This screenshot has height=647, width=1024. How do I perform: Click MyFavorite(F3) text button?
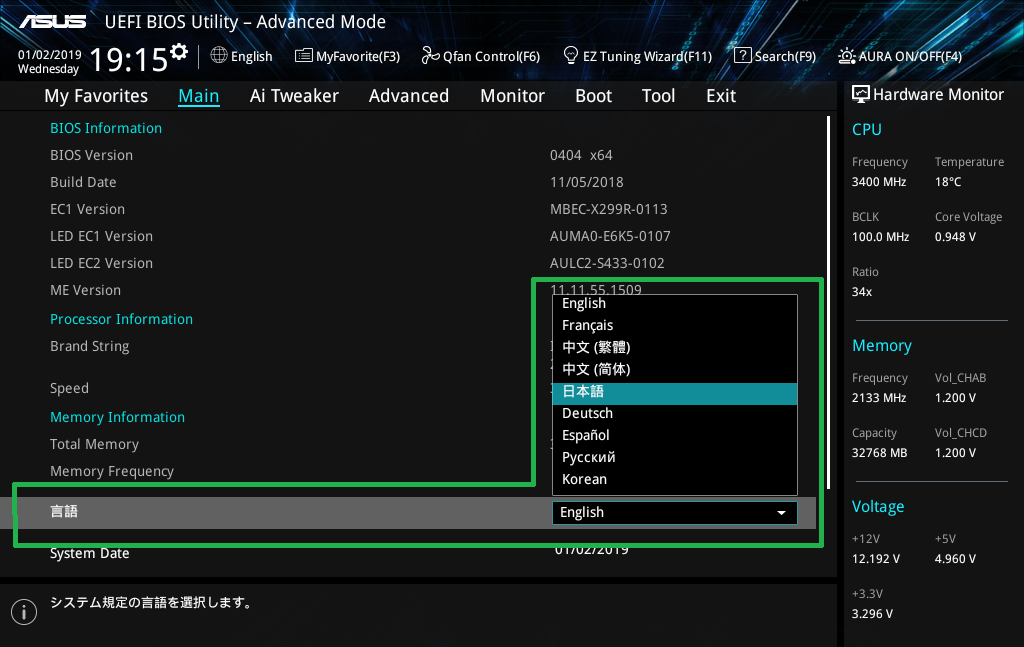(358, 57)
